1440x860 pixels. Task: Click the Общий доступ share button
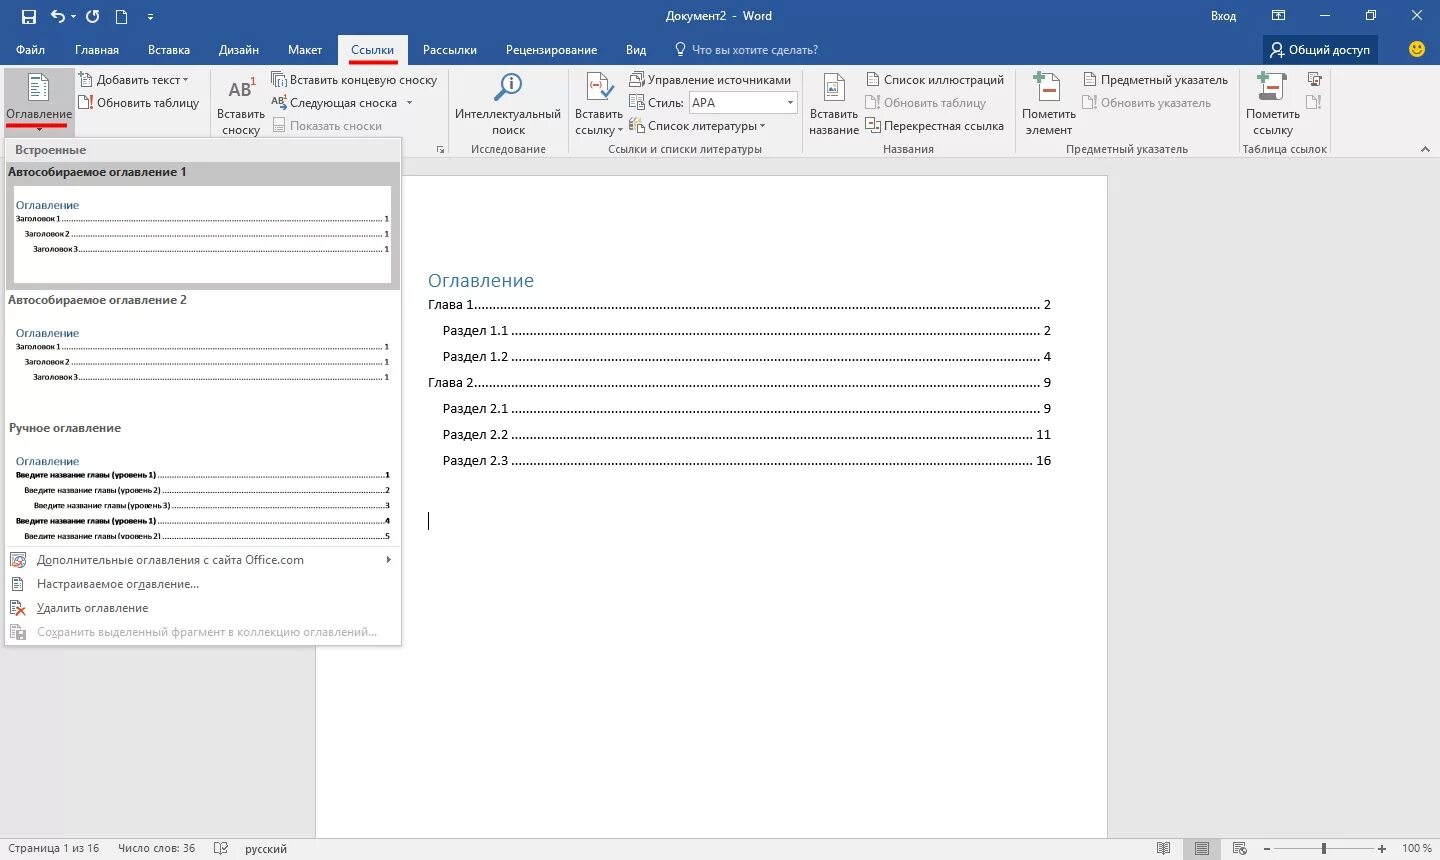click(1319, 50)
